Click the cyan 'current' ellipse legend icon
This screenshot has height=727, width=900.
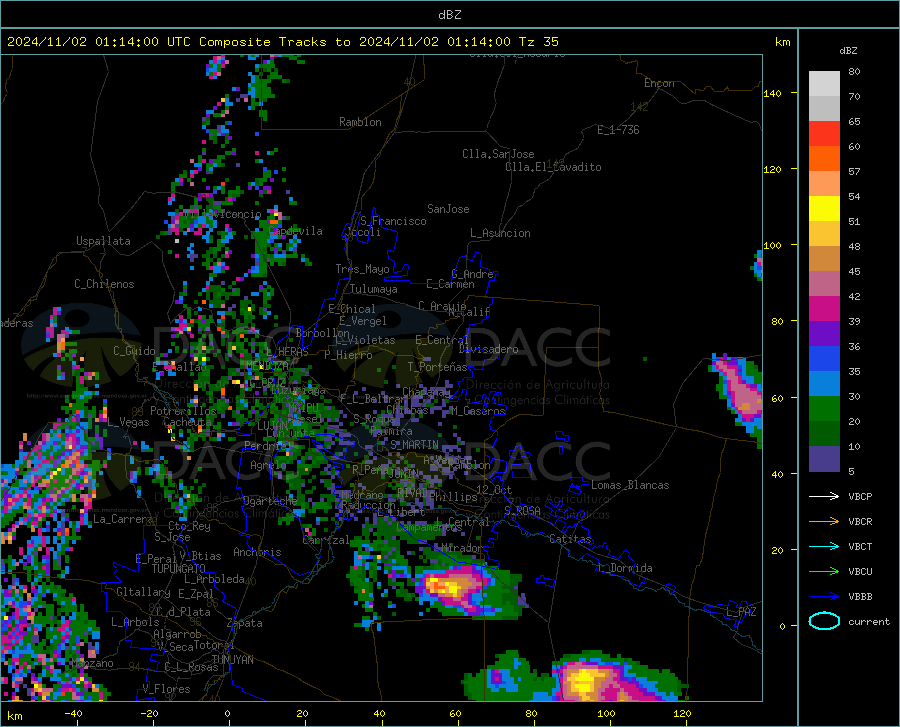824,621
